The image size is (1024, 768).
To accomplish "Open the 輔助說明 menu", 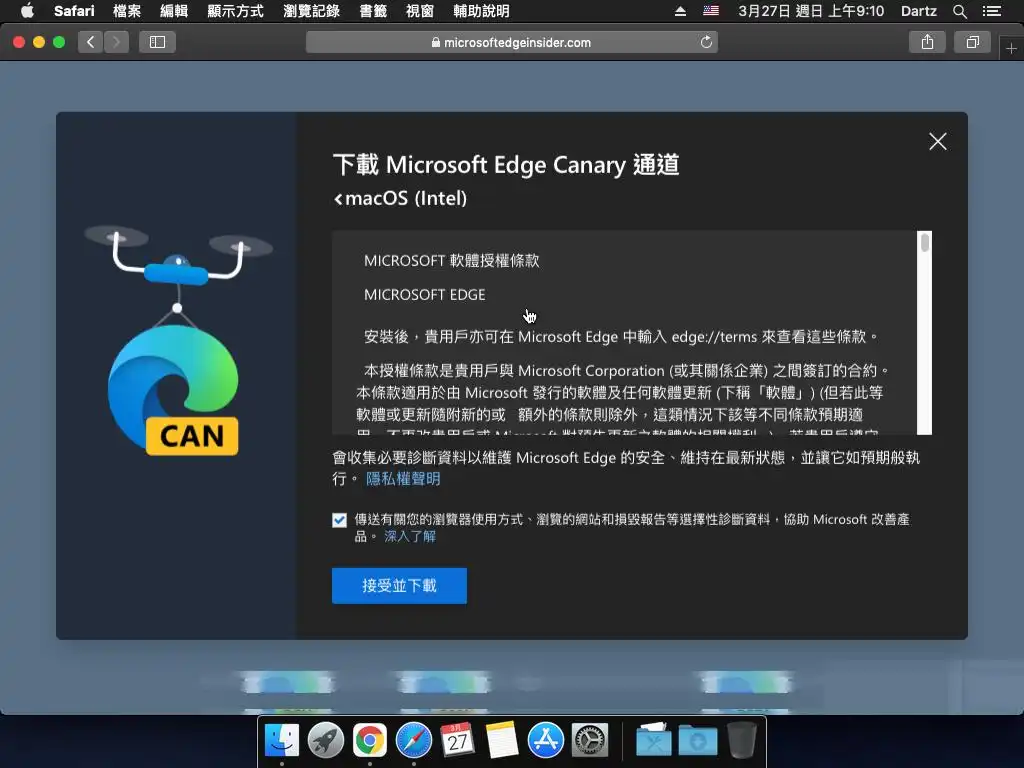I will click(x=481, y=11).
